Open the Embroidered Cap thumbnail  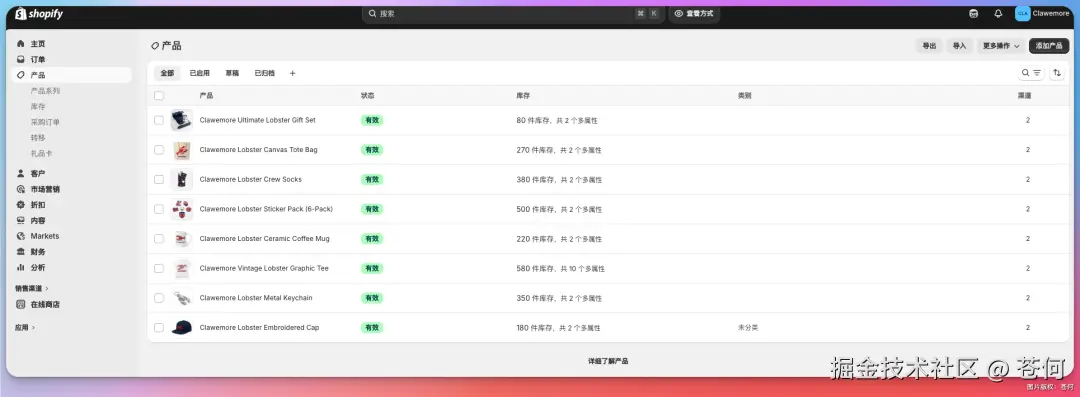click(x=181, y=327)
